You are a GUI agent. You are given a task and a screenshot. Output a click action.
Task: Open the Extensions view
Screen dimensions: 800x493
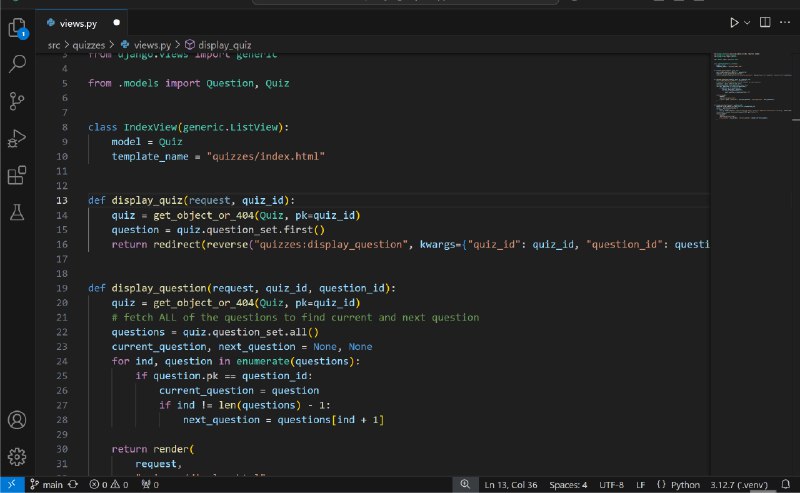click(x=17, y=175)
